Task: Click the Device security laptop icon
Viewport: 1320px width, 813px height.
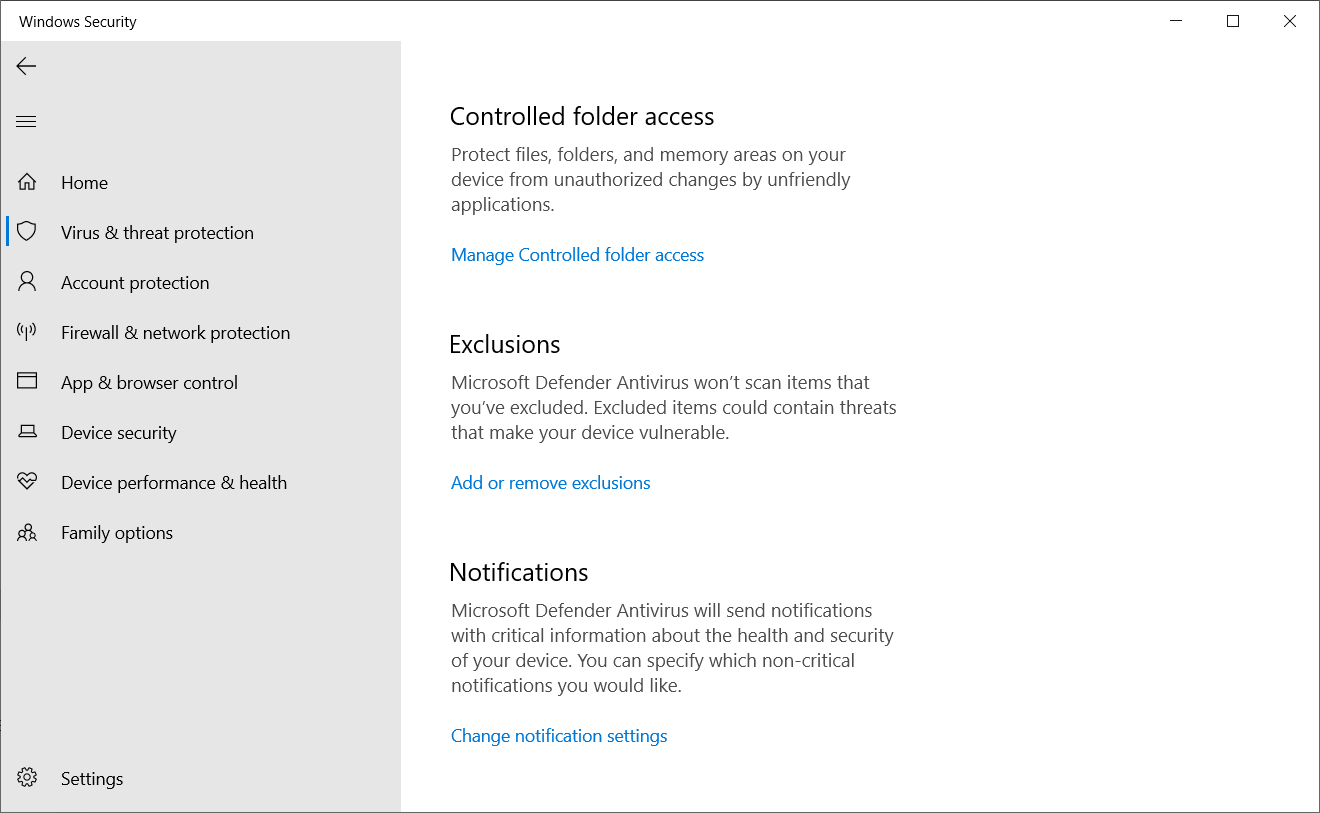Action: (27, 432)
